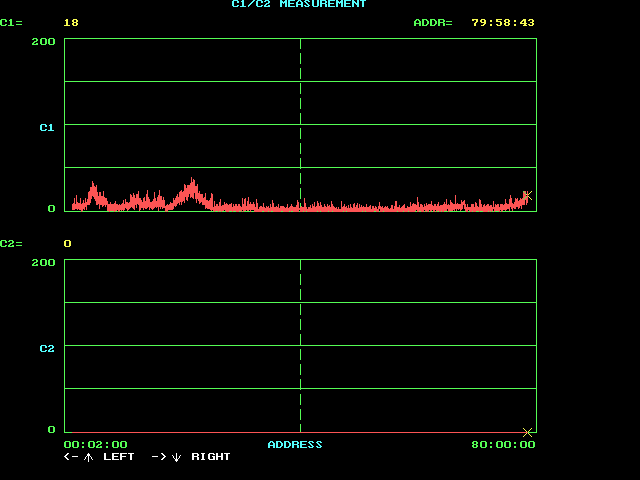The height and width of the screenshot is (480, 640).
Task: Click the C1/C2 MEASUREMENT title
Action: 299,4
